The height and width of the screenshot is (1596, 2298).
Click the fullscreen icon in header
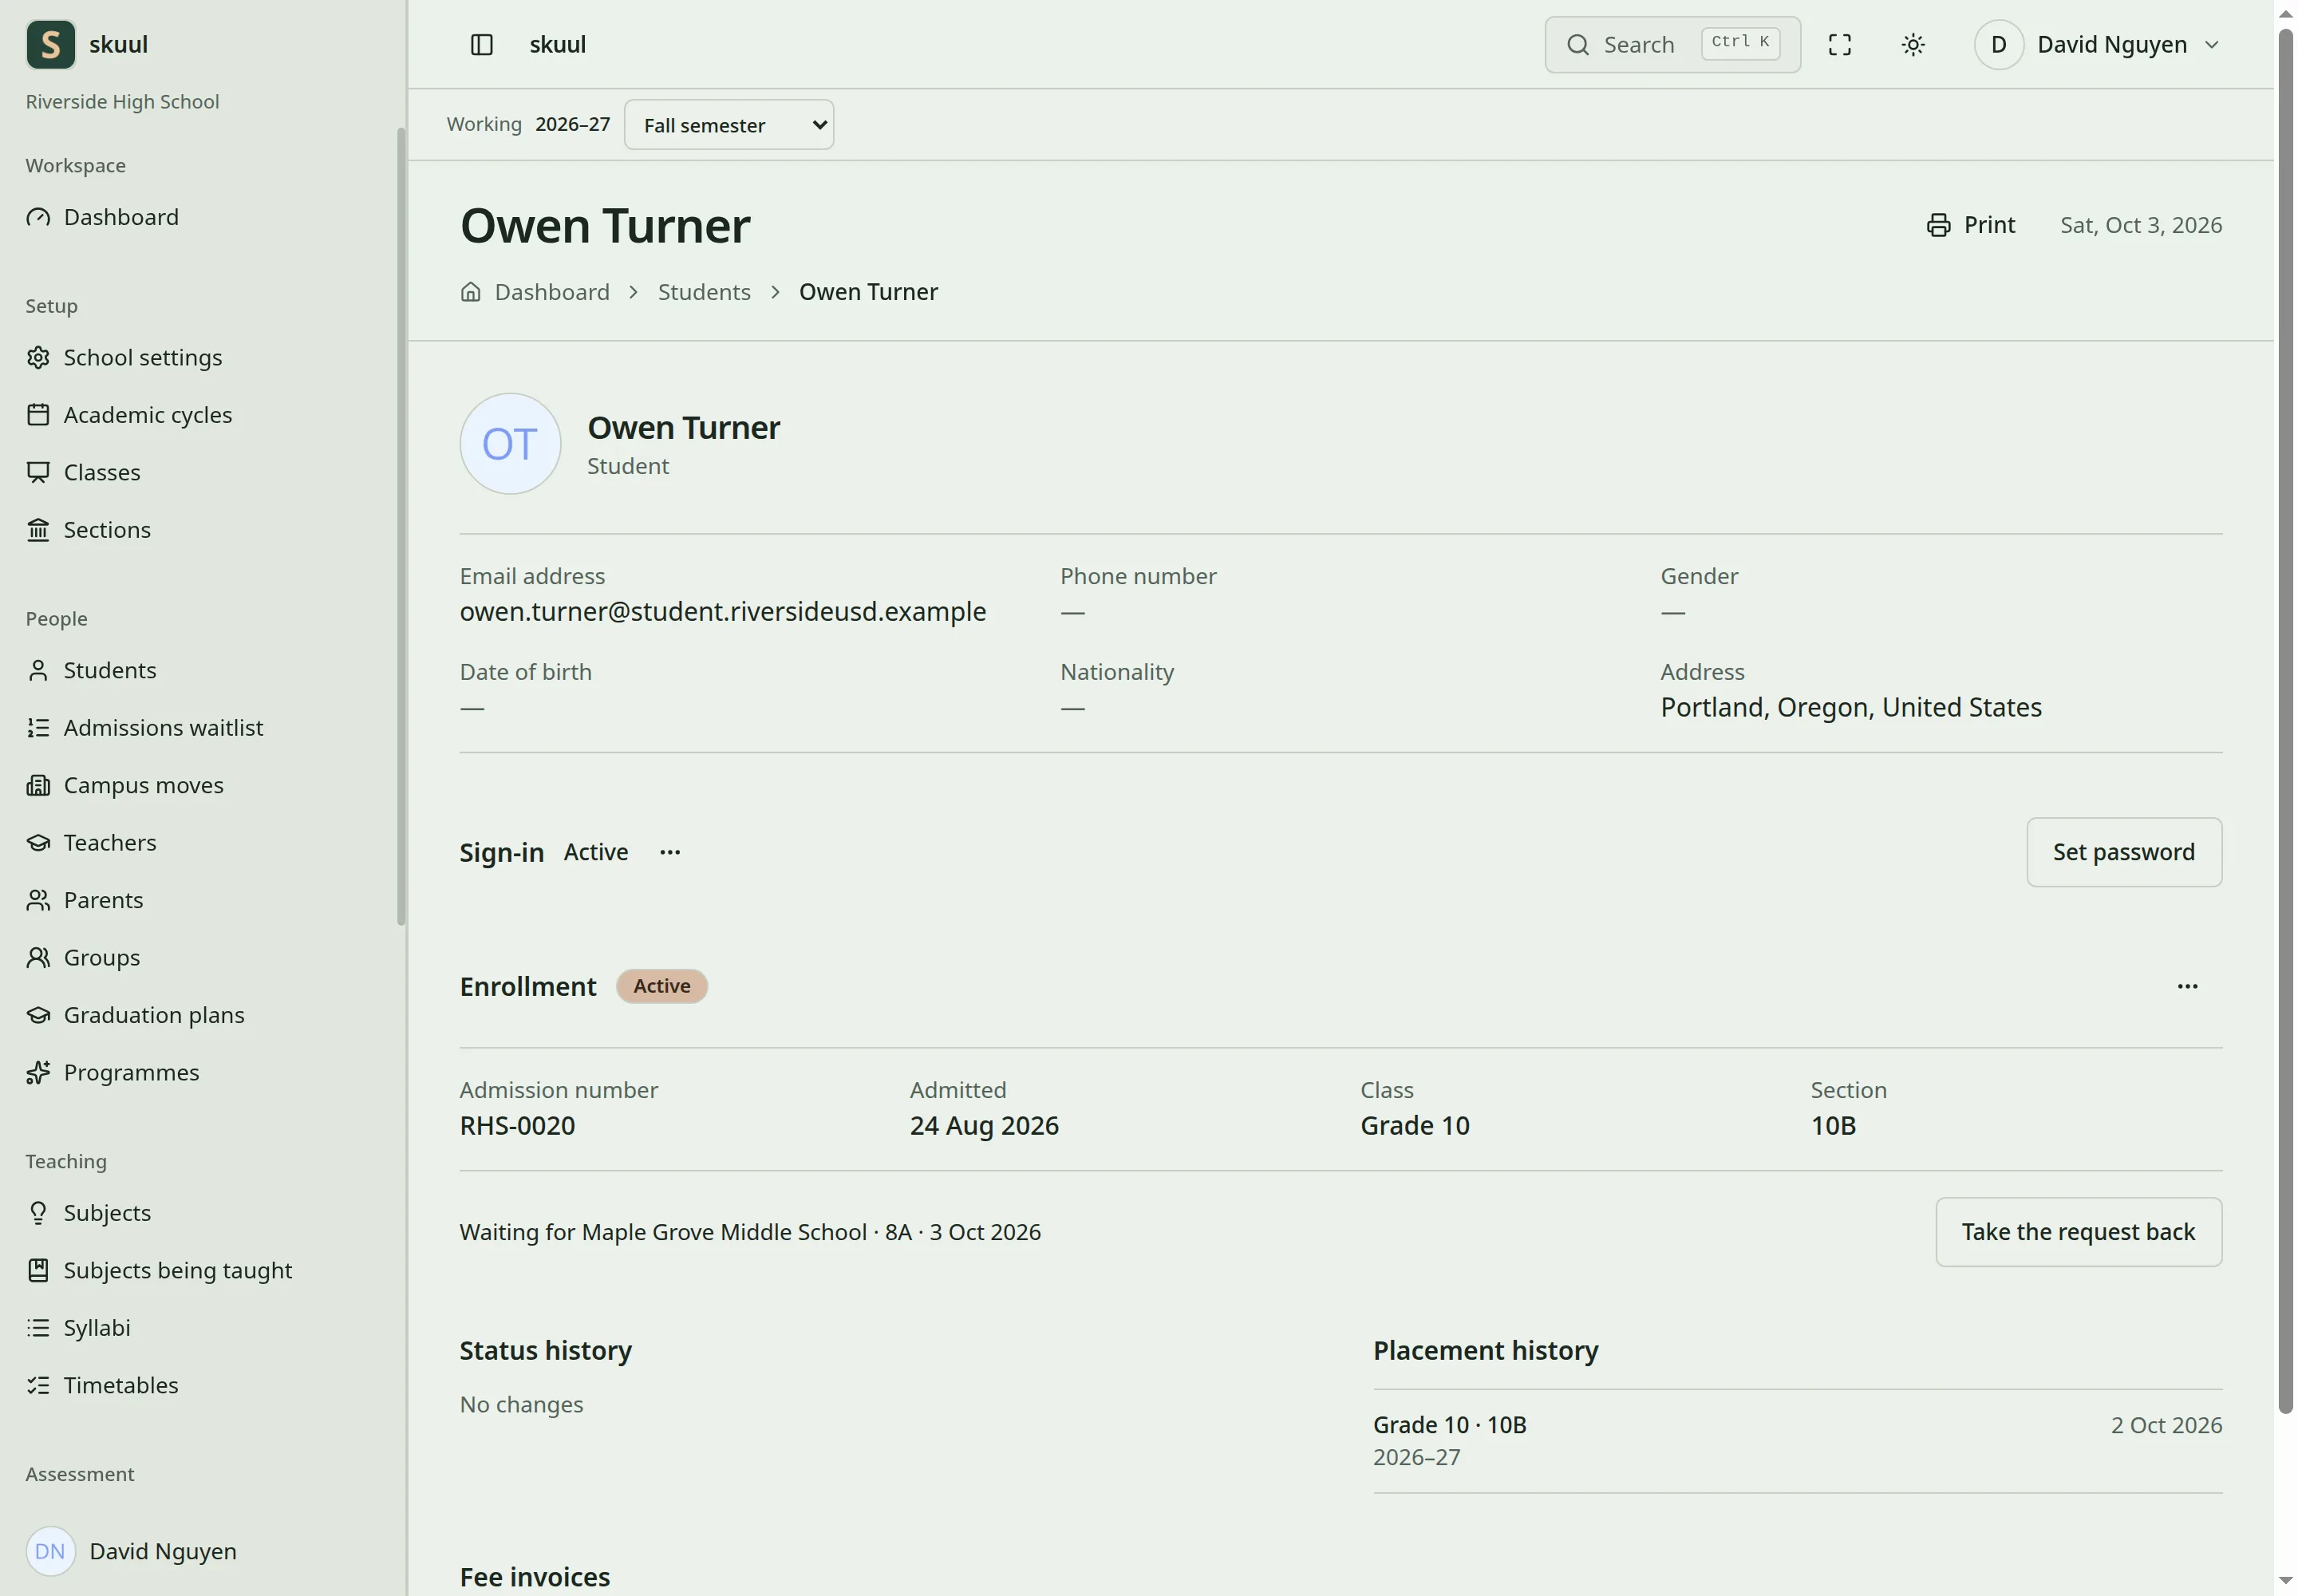pyautogui.click(x=1839, y=44)
